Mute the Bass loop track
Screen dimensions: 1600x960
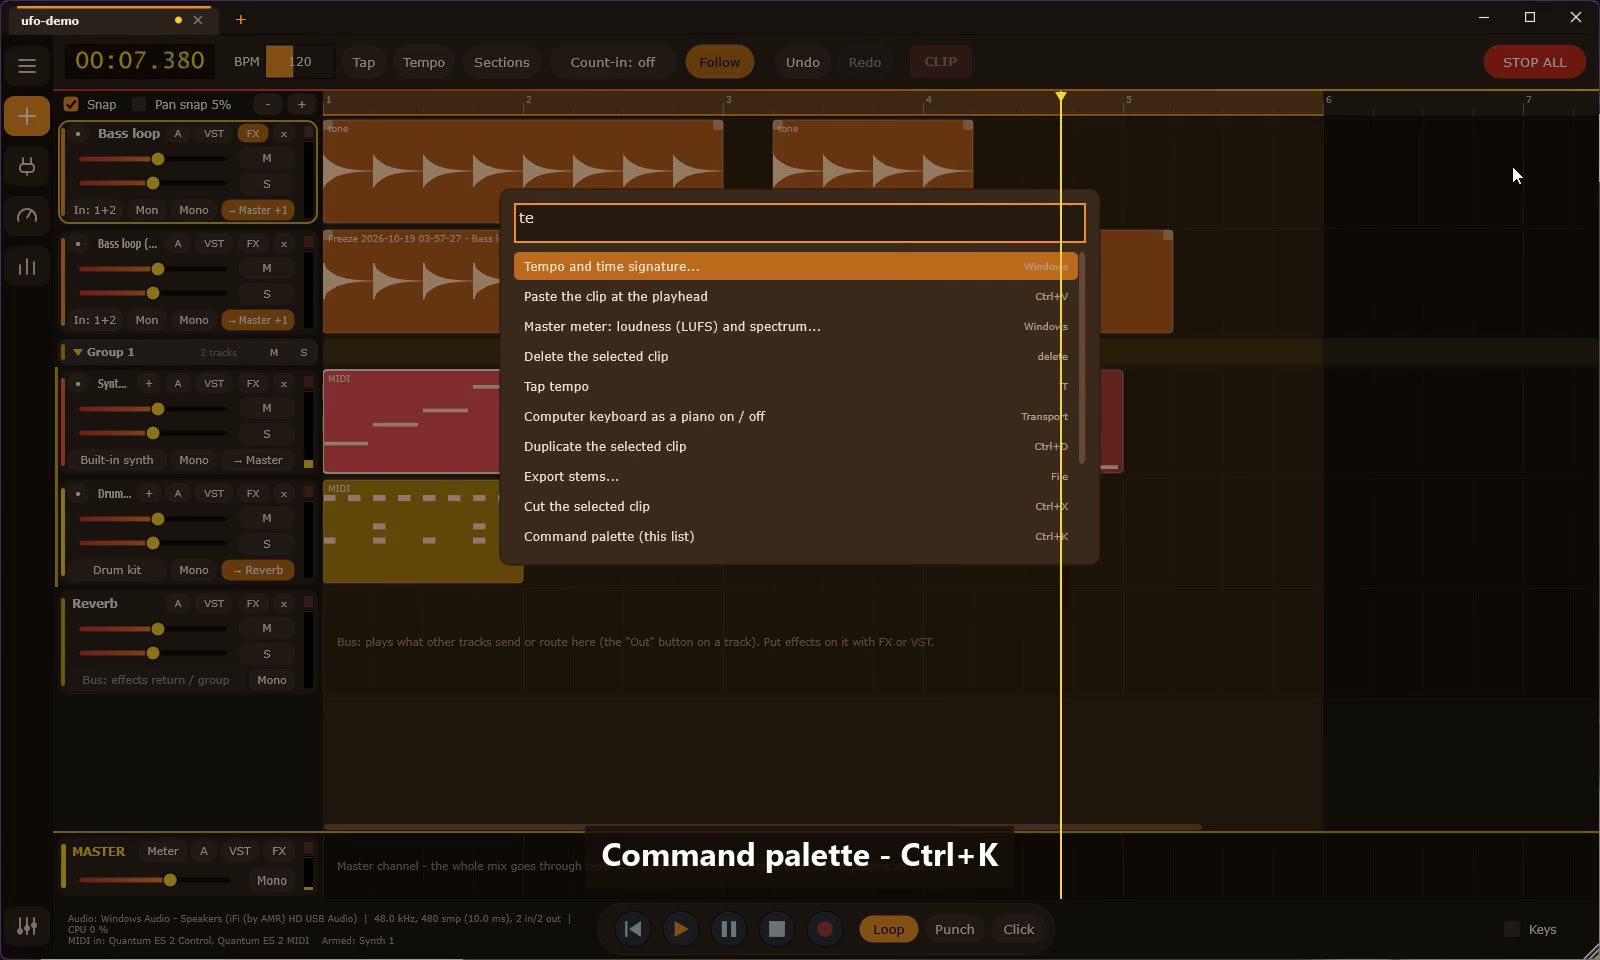267,158
